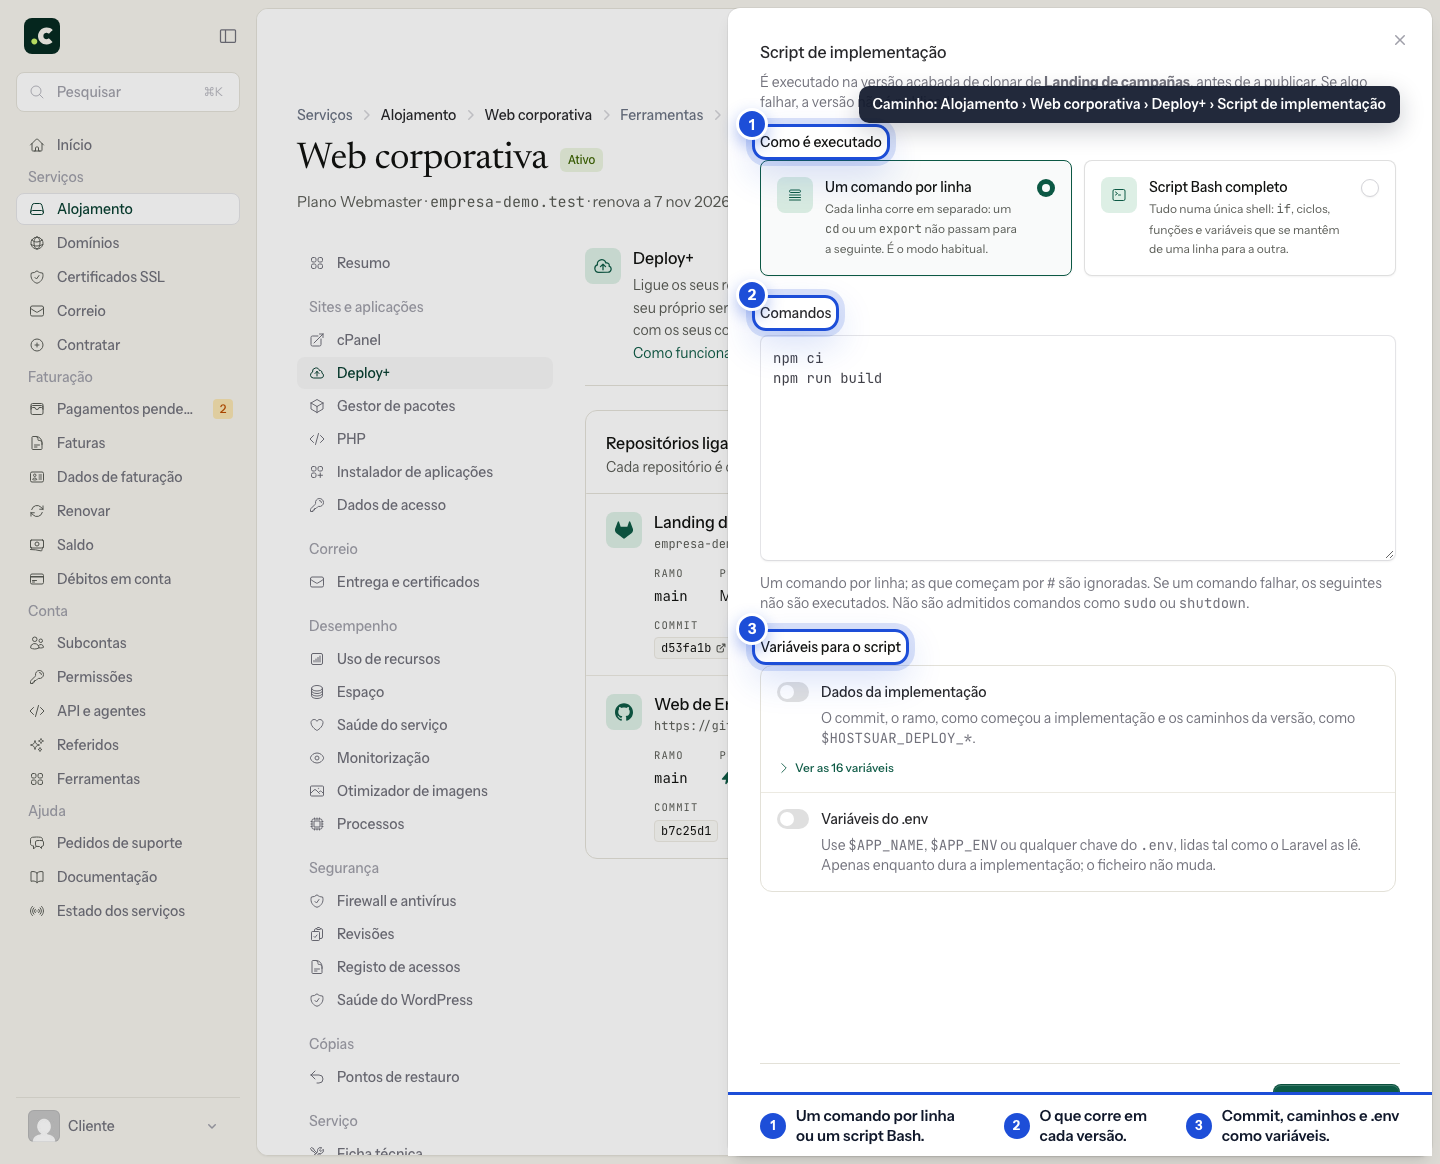
Task: Click the Ferramentas breadcrumb
Action: (x=662, y=115)
